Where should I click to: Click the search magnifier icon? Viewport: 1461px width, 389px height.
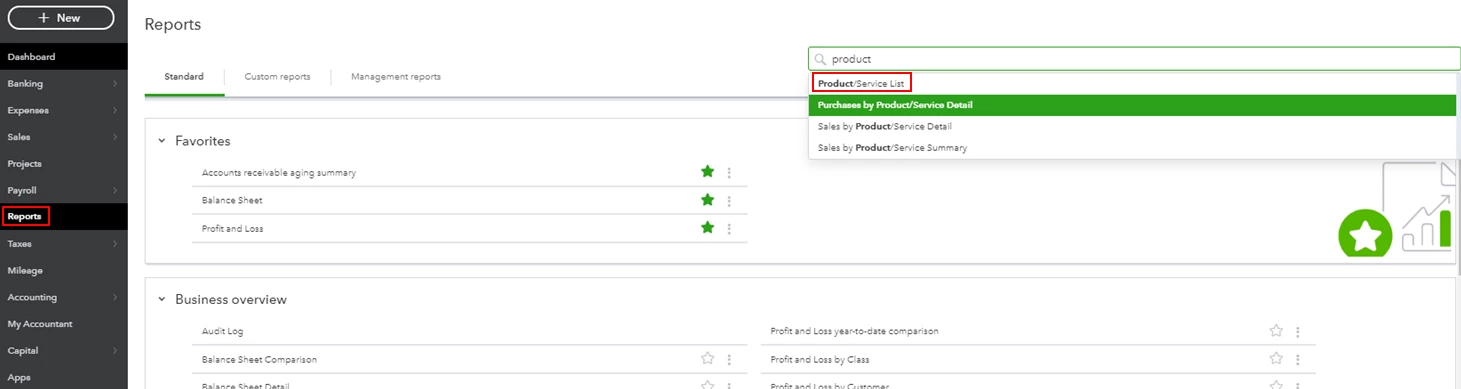click(820, 59)
